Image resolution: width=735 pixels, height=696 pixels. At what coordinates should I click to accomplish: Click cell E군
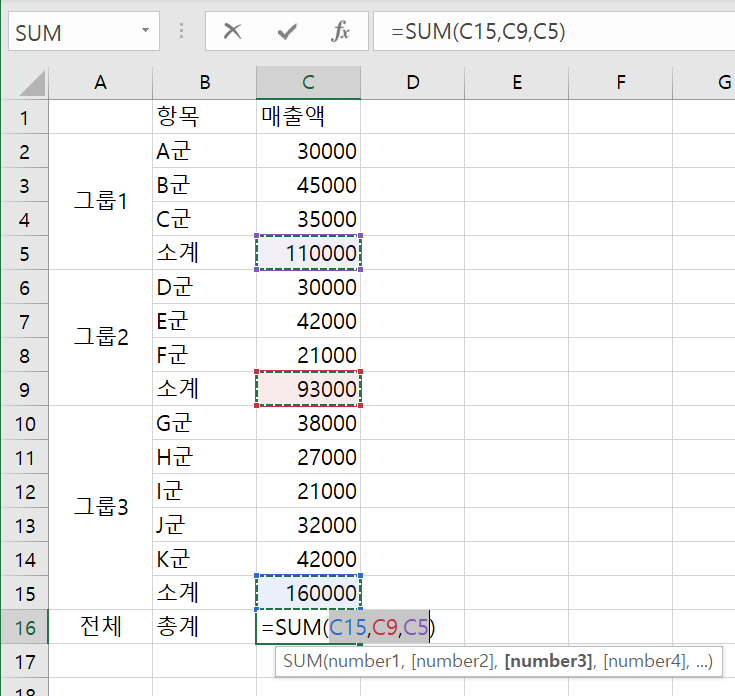tap(204, 321)
